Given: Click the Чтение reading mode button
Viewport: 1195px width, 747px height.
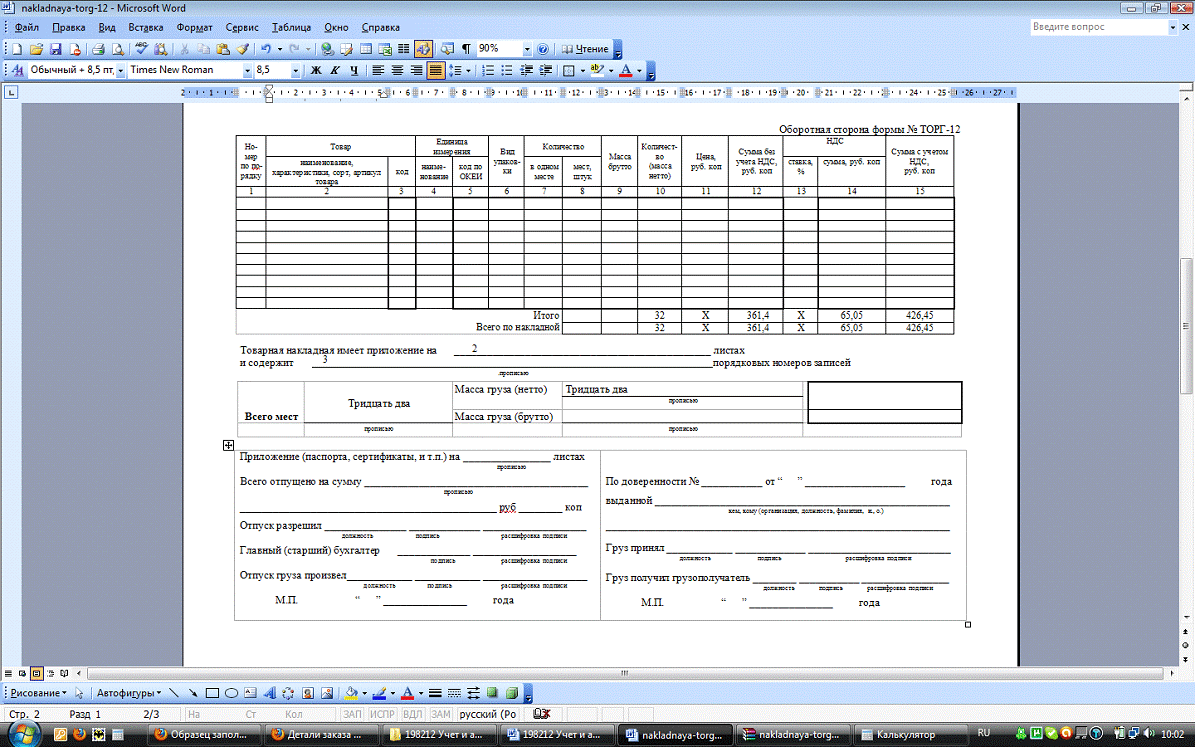Looking at the screenshot, I should coord(585,48).
